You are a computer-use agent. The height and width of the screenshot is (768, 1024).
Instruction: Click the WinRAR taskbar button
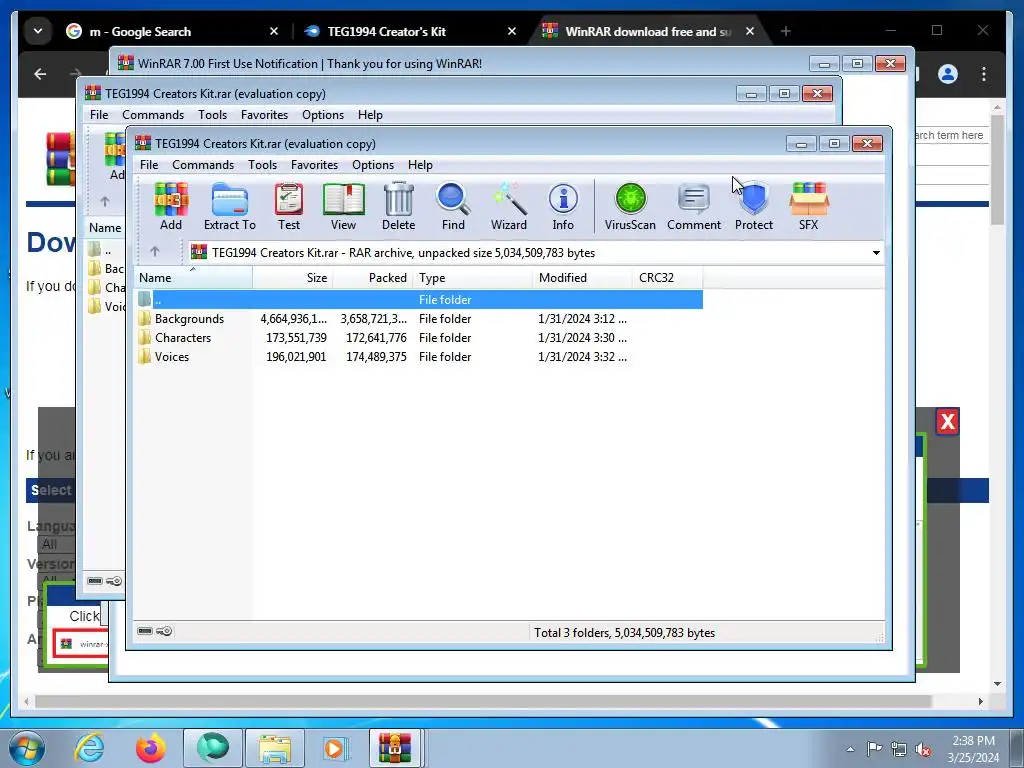pyautogui.click(x=396, y=748)
